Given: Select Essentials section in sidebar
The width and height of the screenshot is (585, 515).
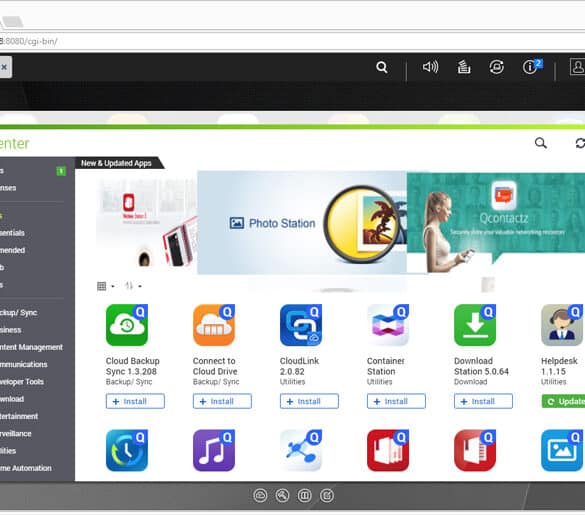Looking at the screenshot, I should pos(12,233).
